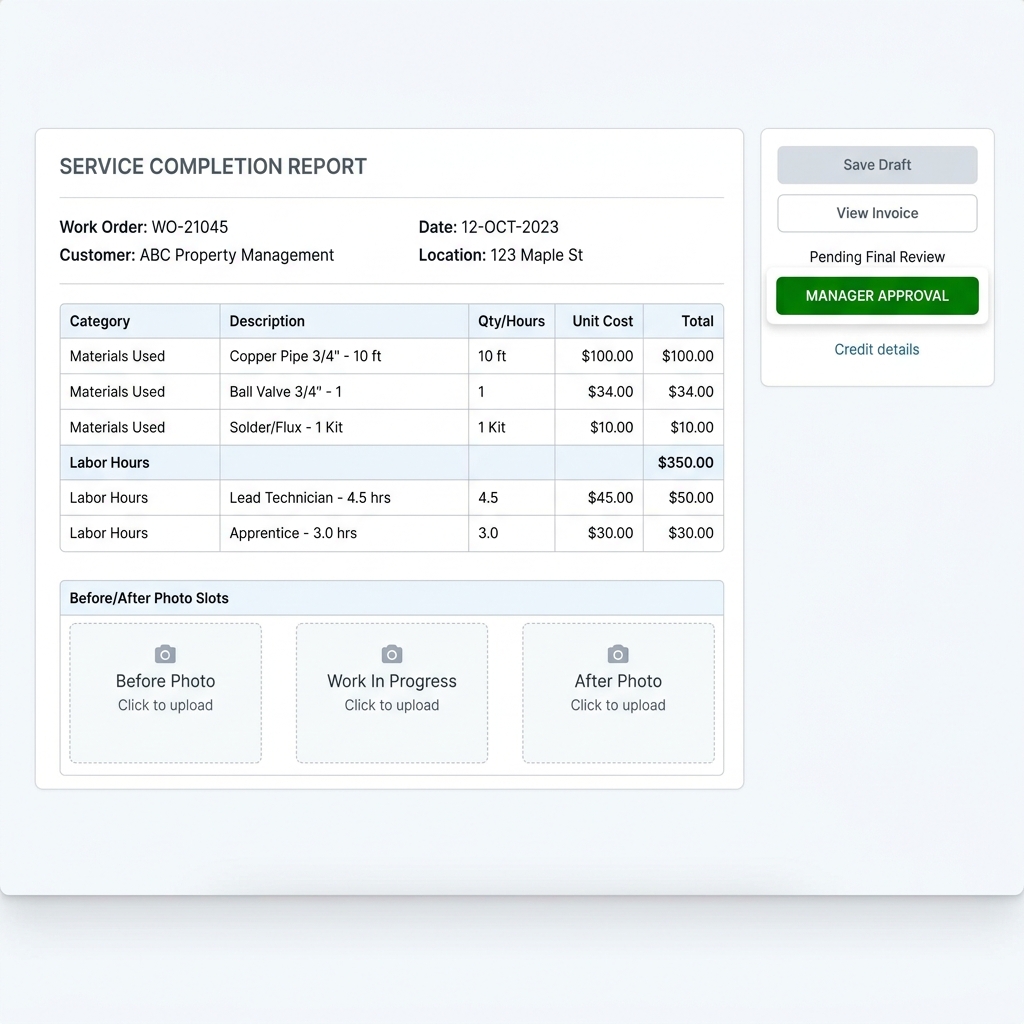
Task: Select the Ball Valve 3/4" description cell
Action: (x=286, y=391)
